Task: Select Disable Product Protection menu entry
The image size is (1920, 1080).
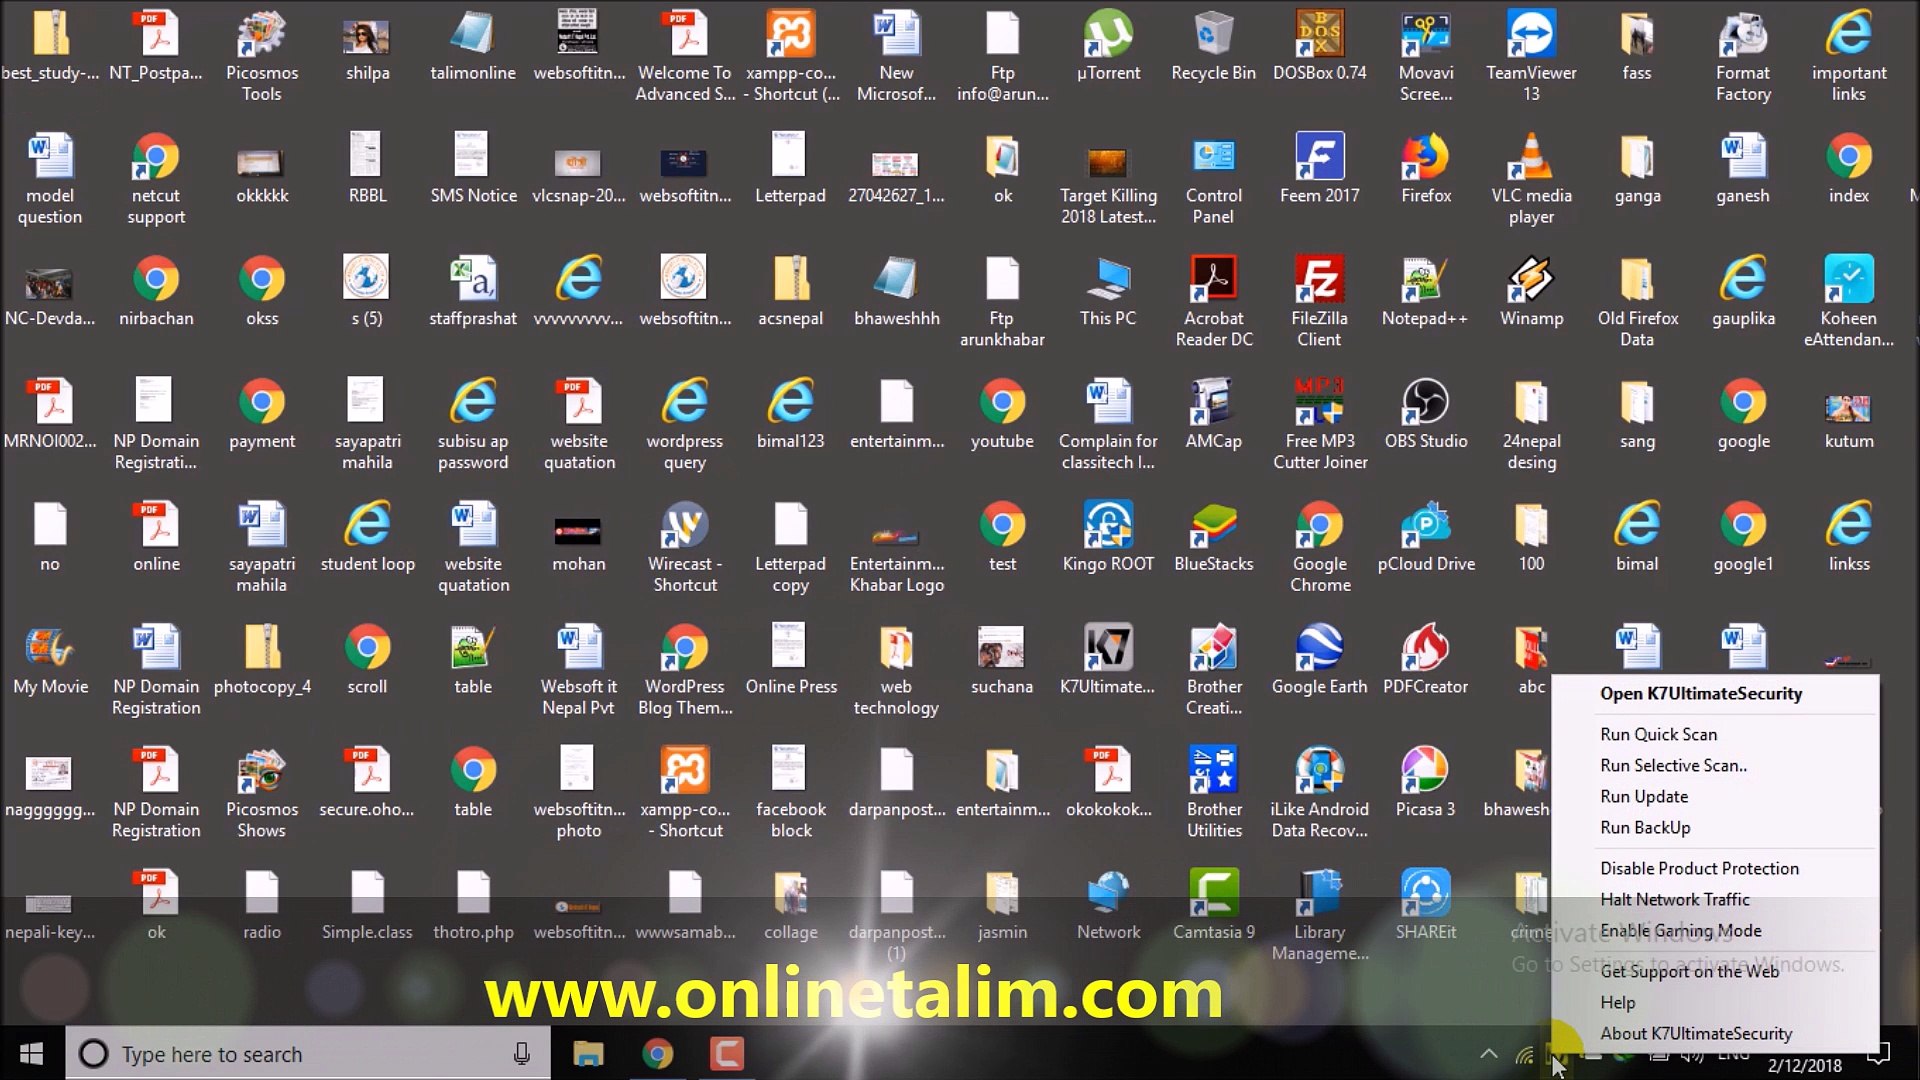Action: [1699, 868]
